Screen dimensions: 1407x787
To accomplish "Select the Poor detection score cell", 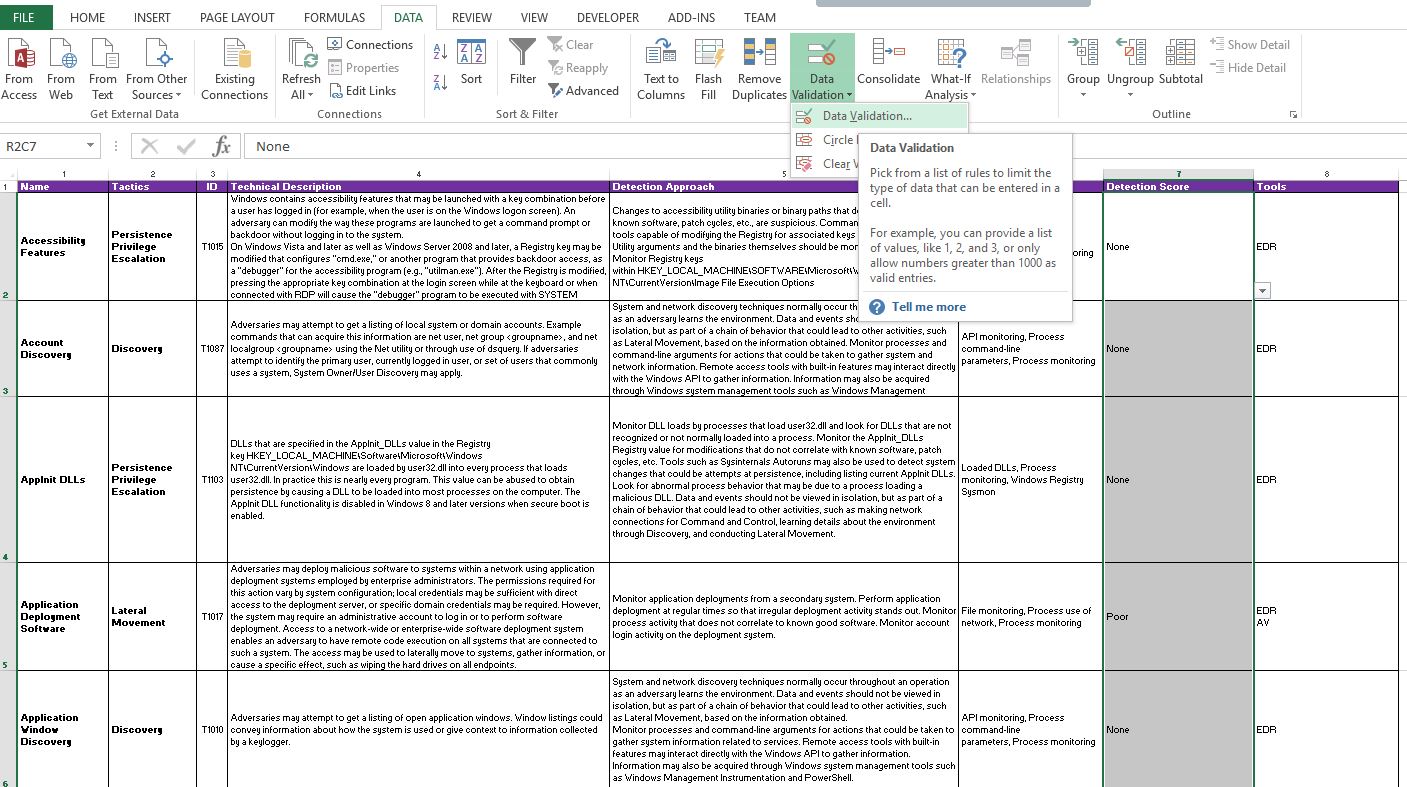I will click(1178, 617).
